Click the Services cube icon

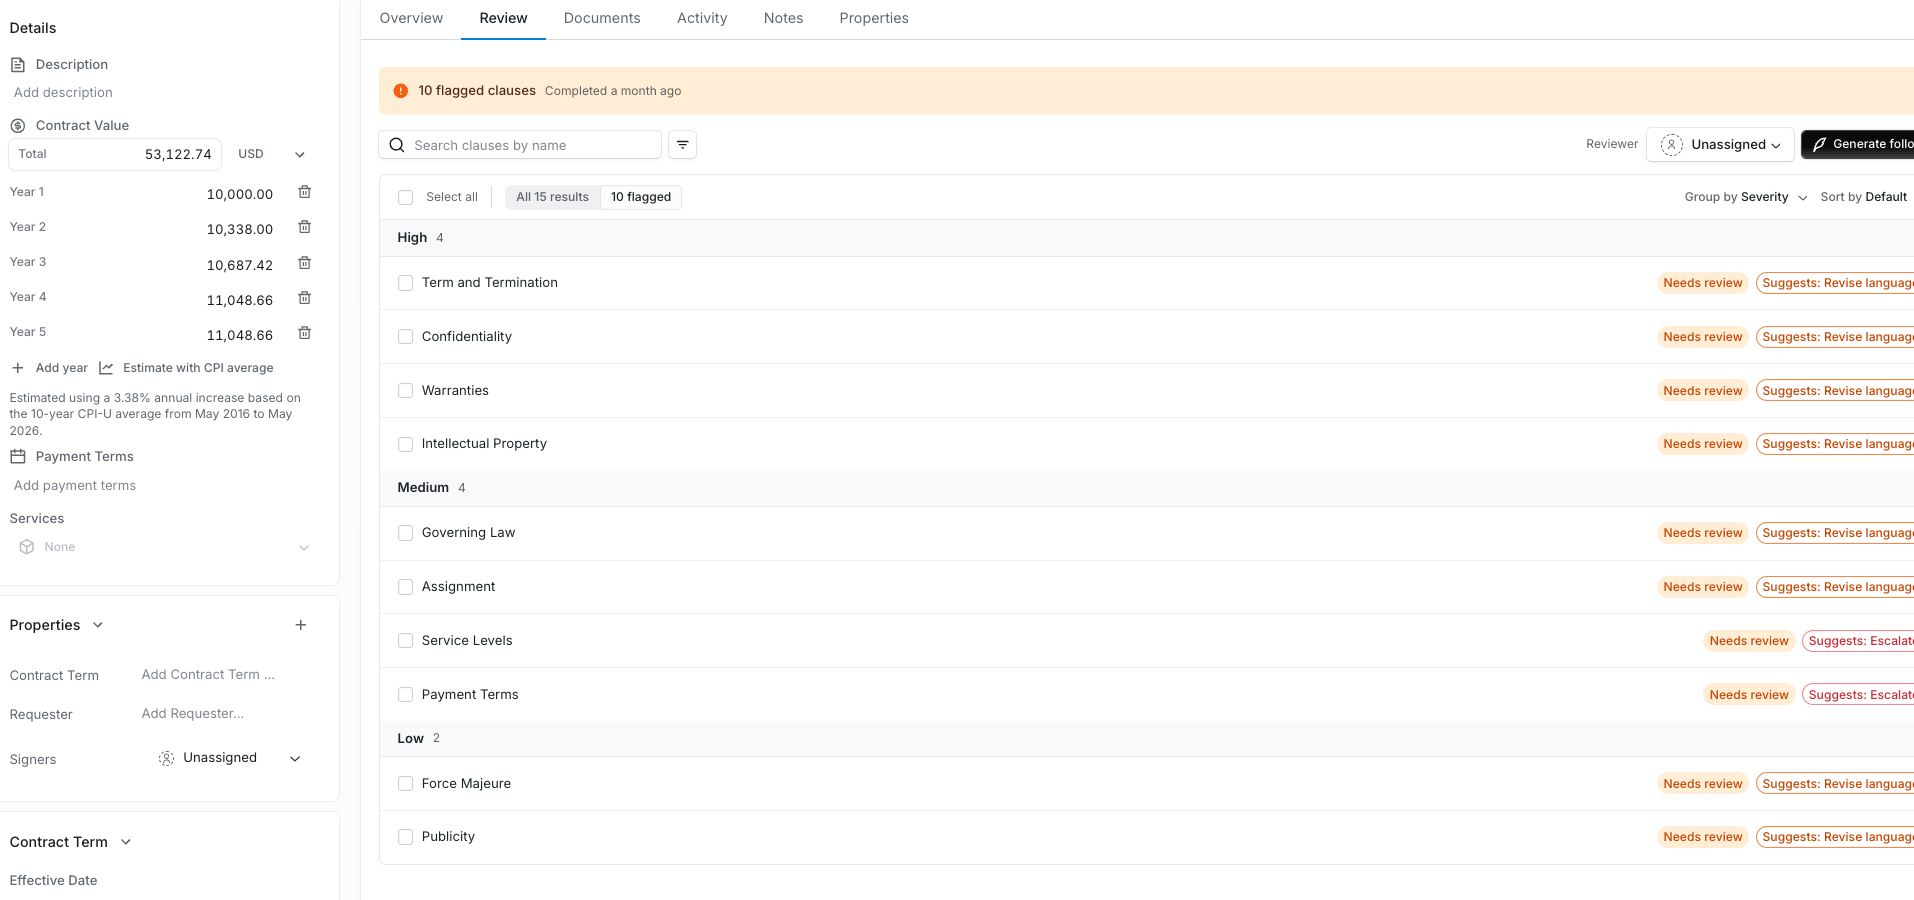(x=27, y=547)
